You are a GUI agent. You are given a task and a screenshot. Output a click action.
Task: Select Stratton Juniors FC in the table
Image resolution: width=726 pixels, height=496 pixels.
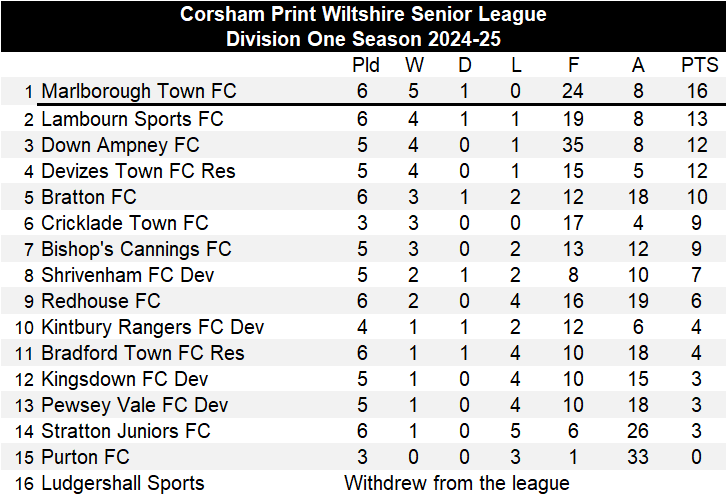pos(126,431)
